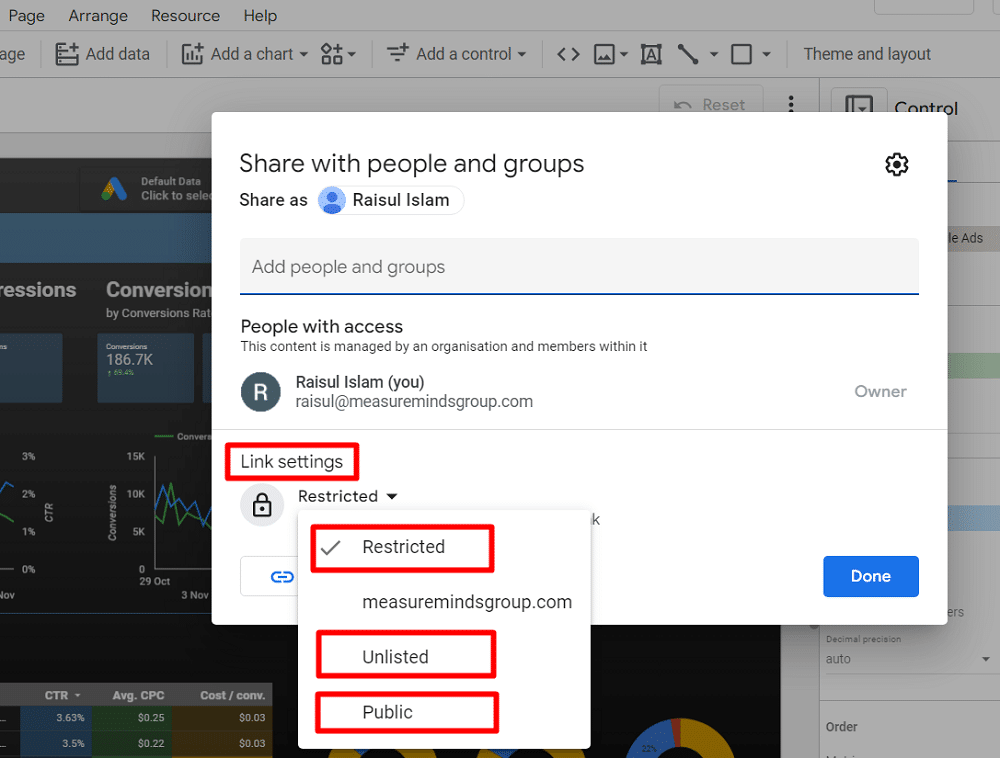Click the Done button
Viewport: 1000px width, 758px height.
coord(870,576)
